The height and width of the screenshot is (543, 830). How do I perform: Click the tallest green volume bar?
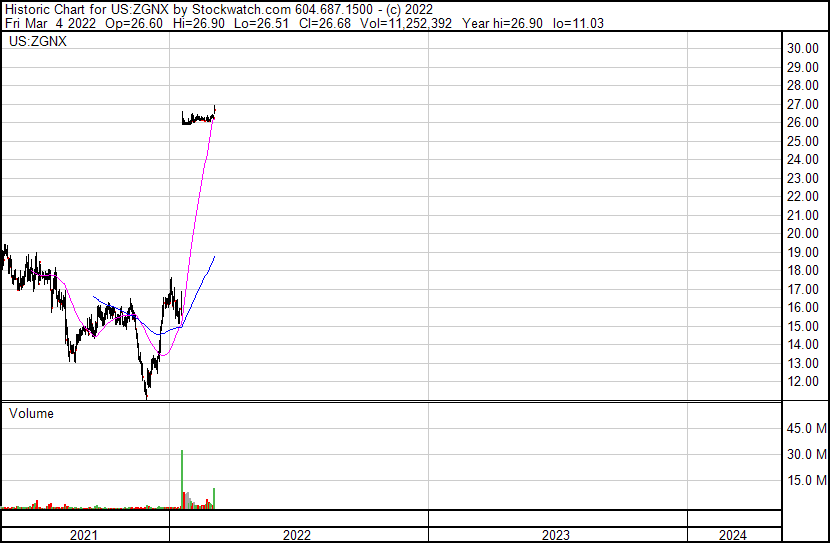point(182,479)
